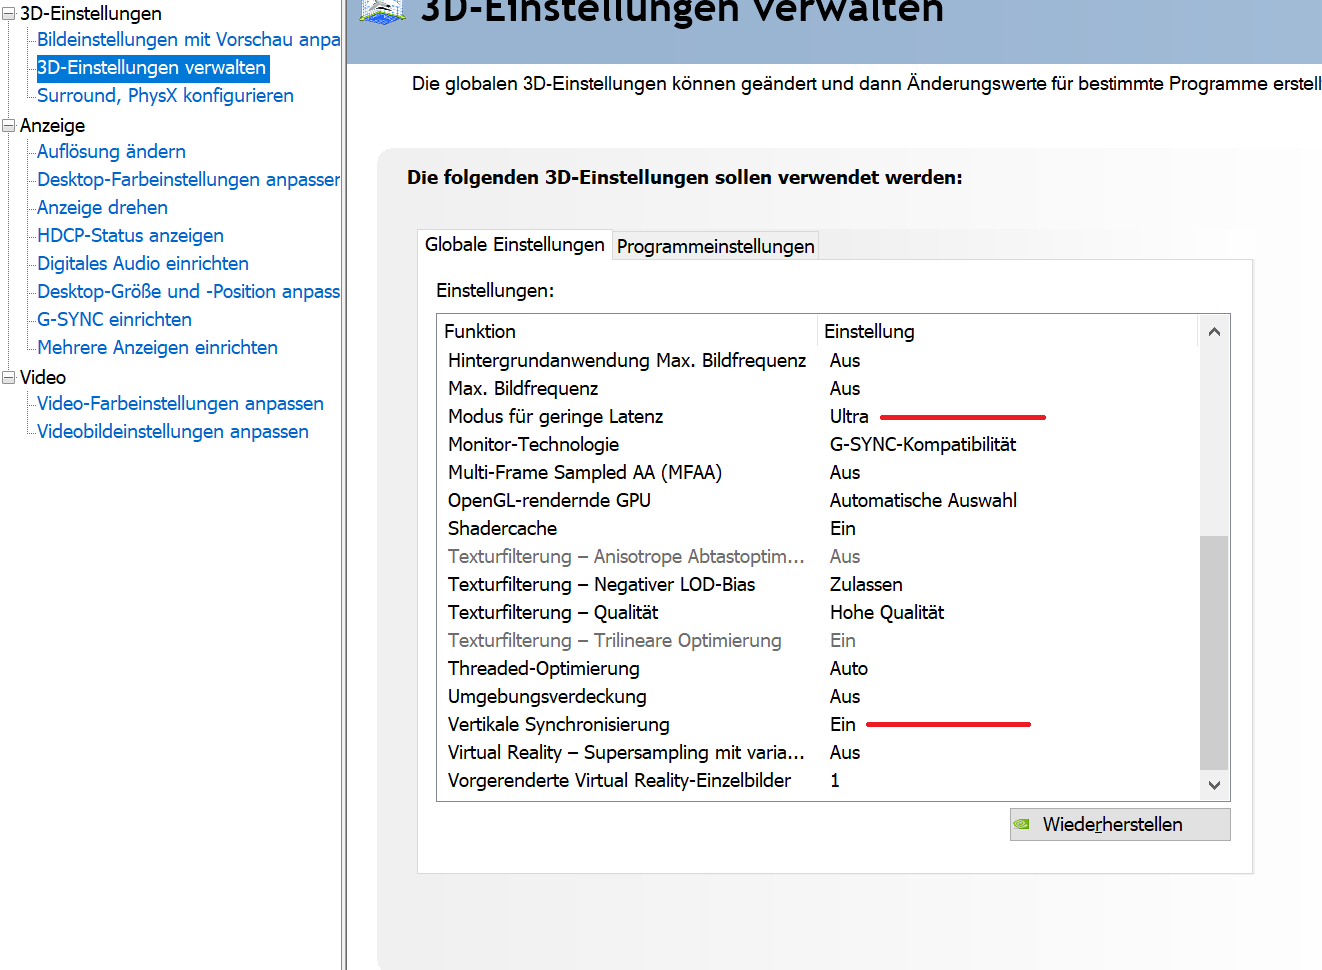This screenshot has width=1322, height=970.
Task: Select Texturfilterung – Qualität row
Action: point(818,612)
